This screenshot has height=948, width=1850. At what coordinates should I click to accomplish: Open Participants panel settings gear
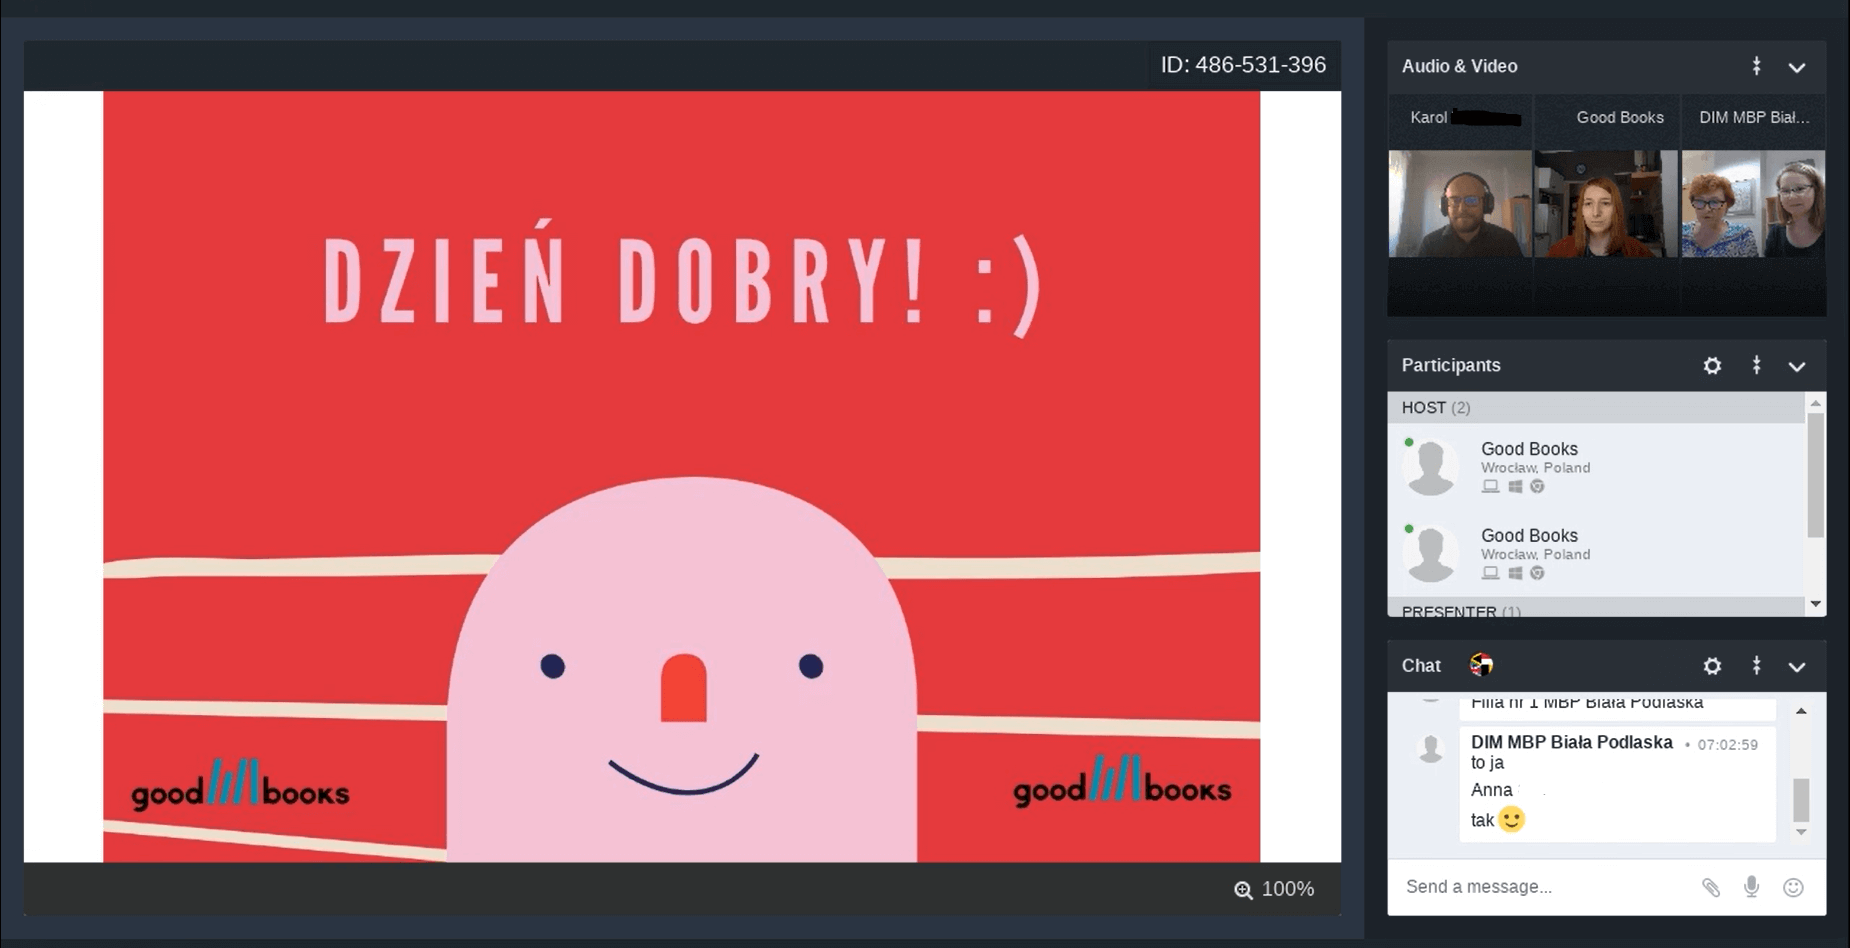pos(1712,366)
